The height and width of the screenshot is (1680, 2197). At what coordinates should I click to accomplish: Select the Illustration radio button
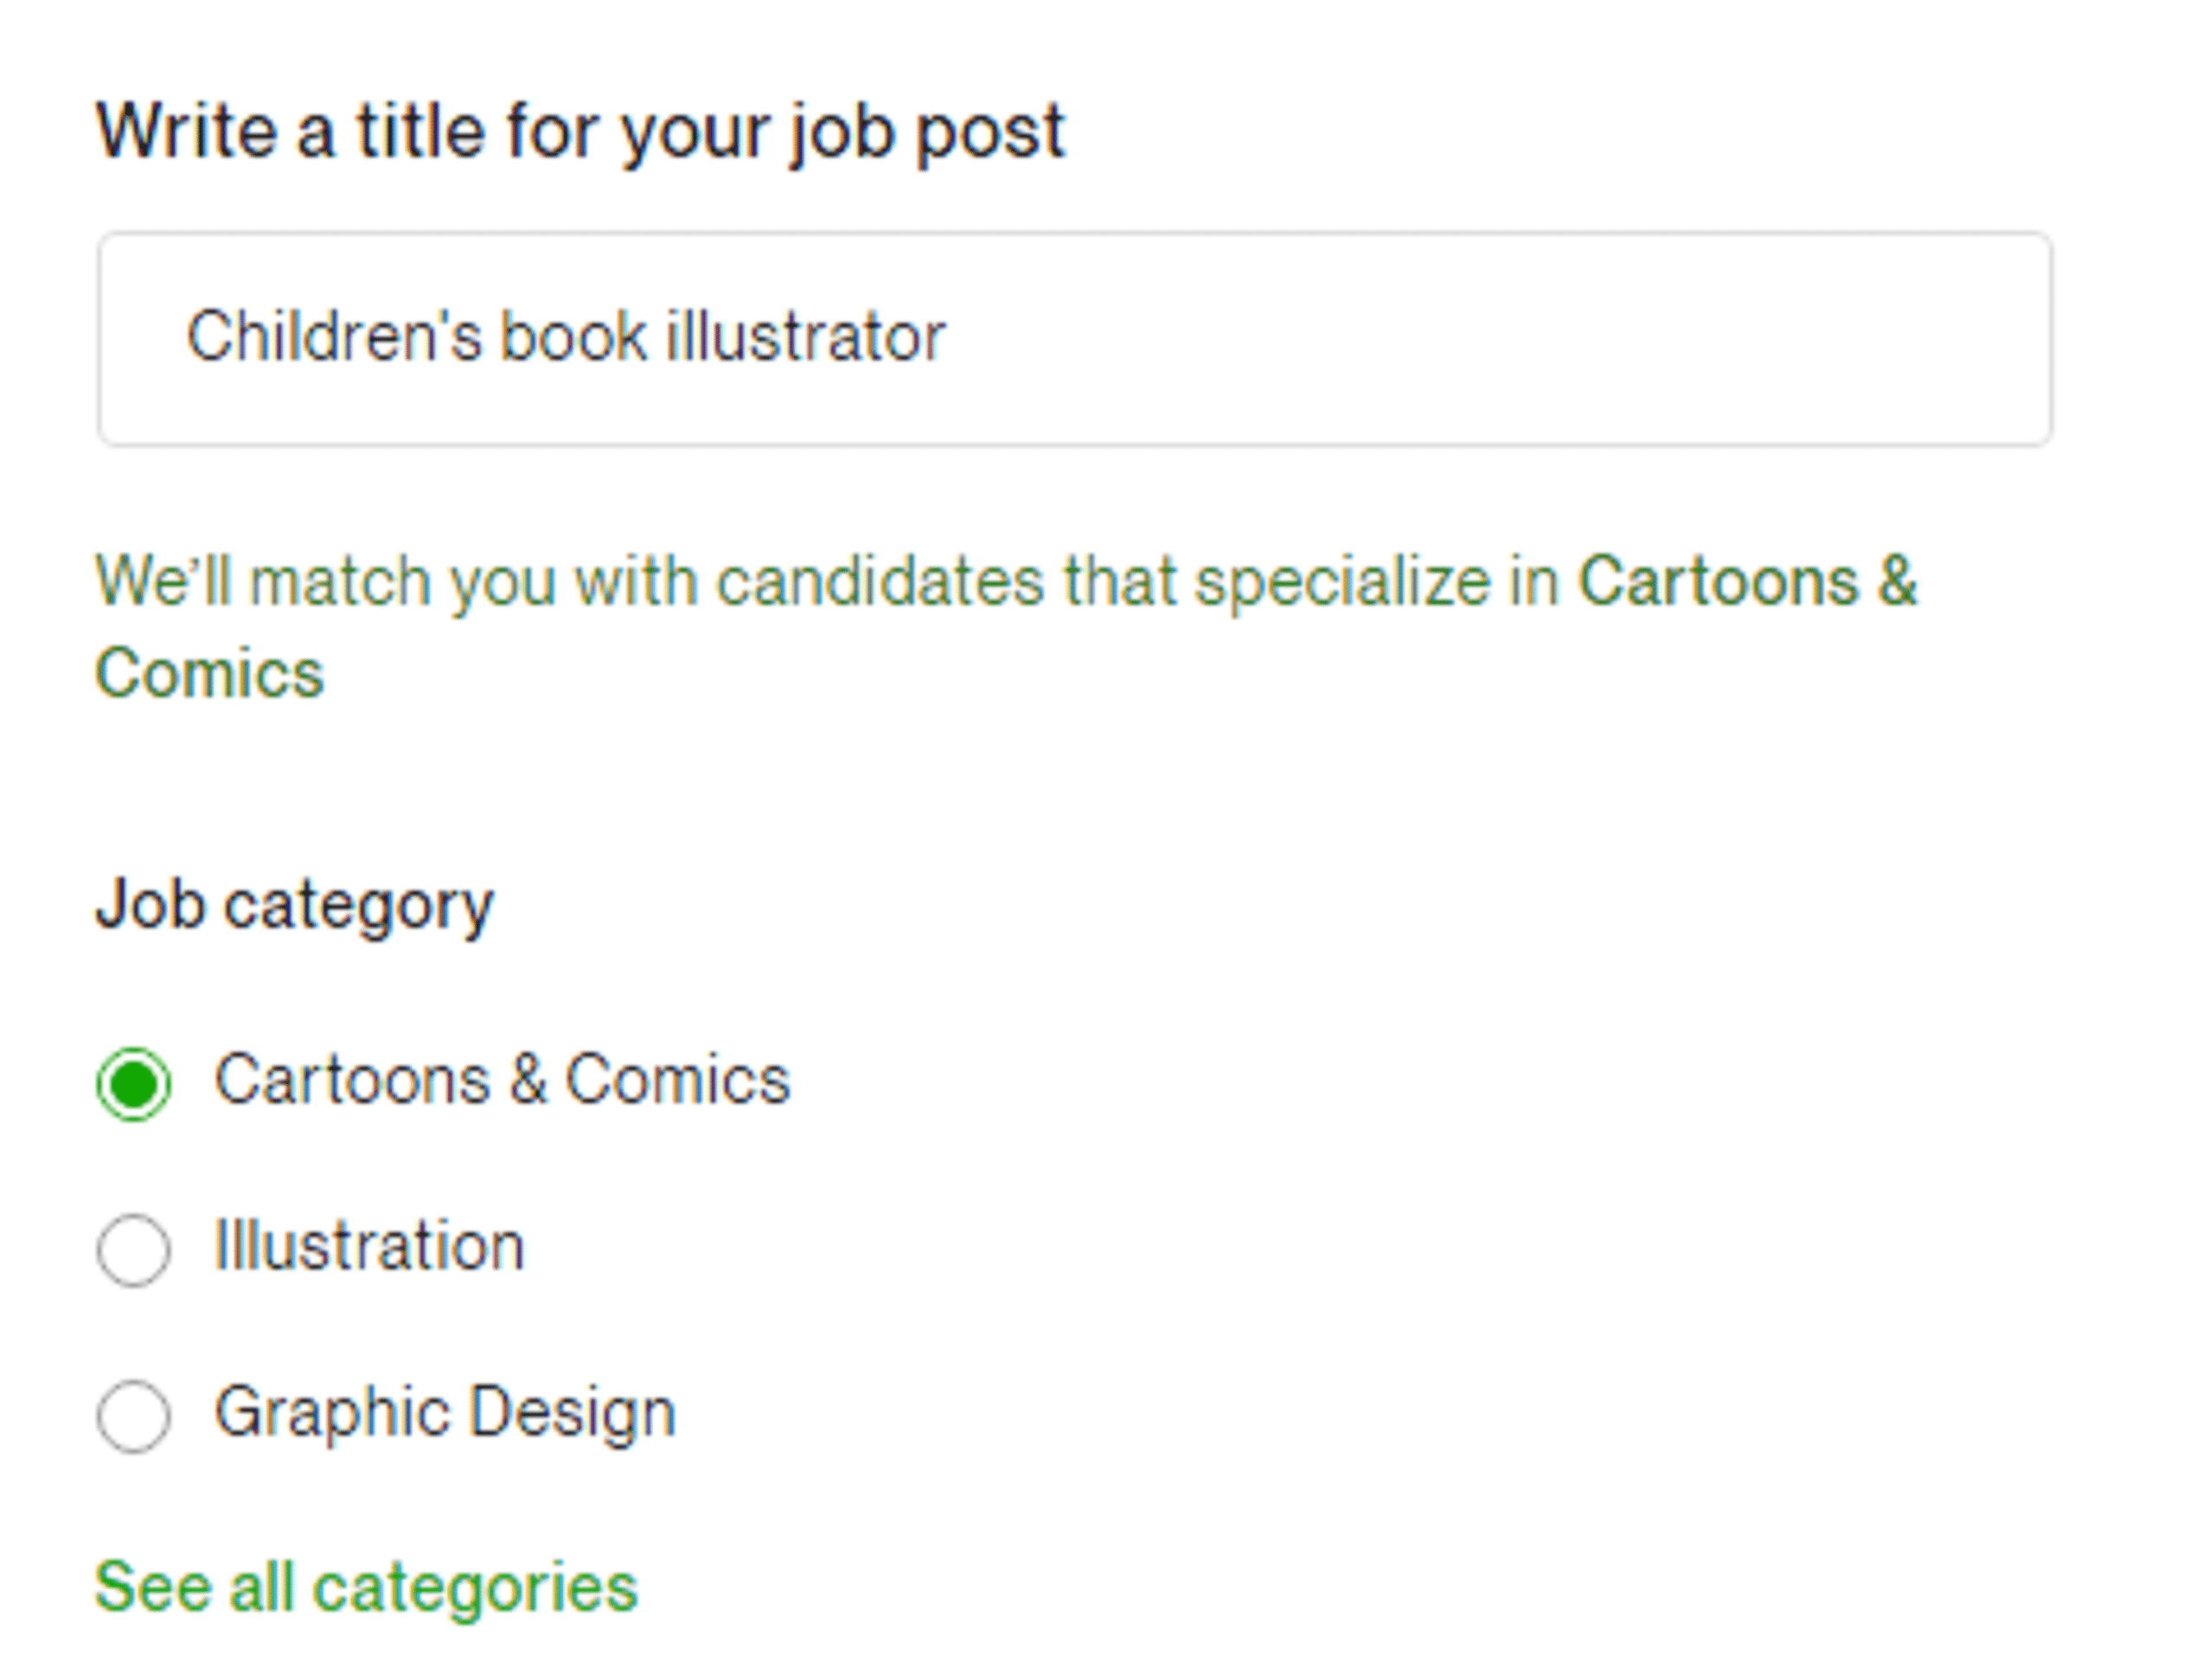tap(133, 1250)
